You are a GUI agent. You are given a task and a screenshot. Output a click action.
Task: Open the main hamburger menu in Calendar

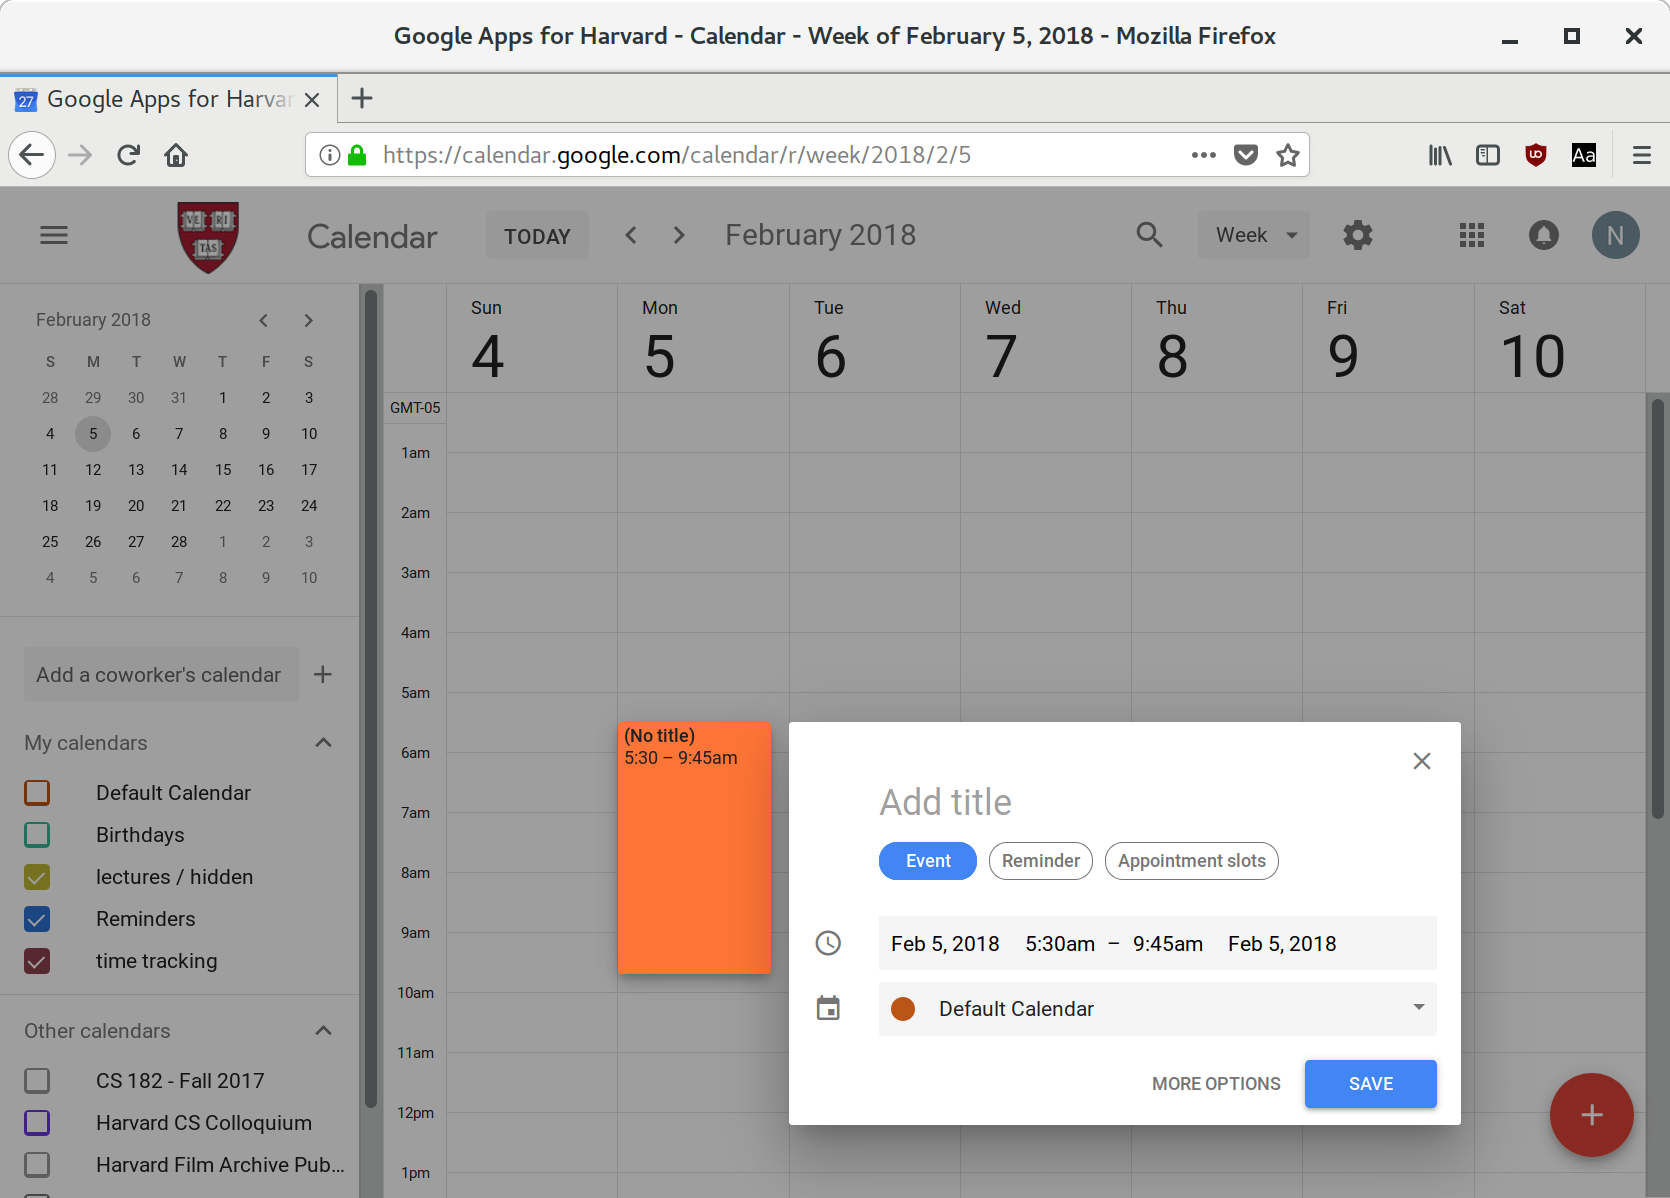point(54,235)
